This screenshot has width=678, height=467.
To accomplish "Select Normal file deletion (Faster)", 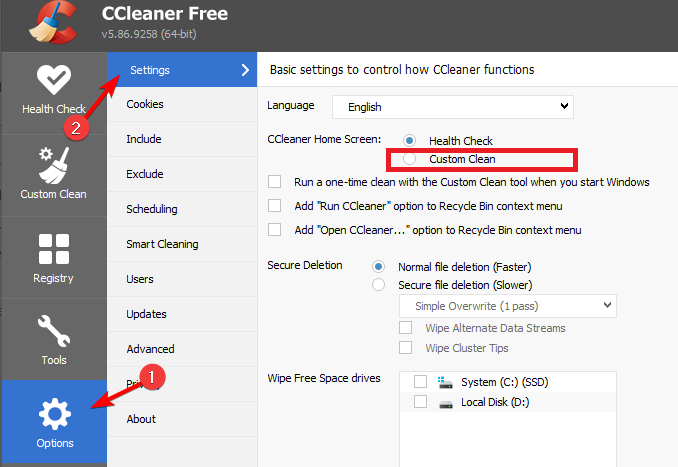I will pyautogui.click(x=378, y=266).
